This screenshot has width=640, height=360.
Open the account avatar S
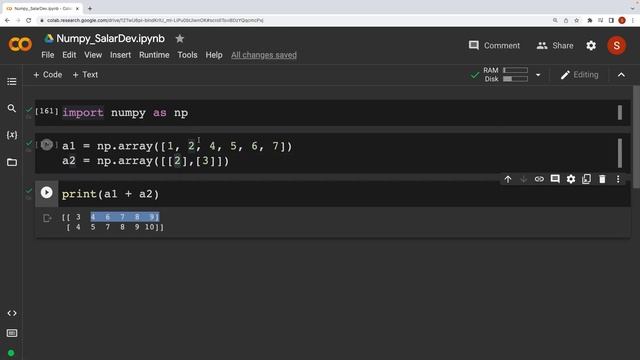(x=616, y=46)
